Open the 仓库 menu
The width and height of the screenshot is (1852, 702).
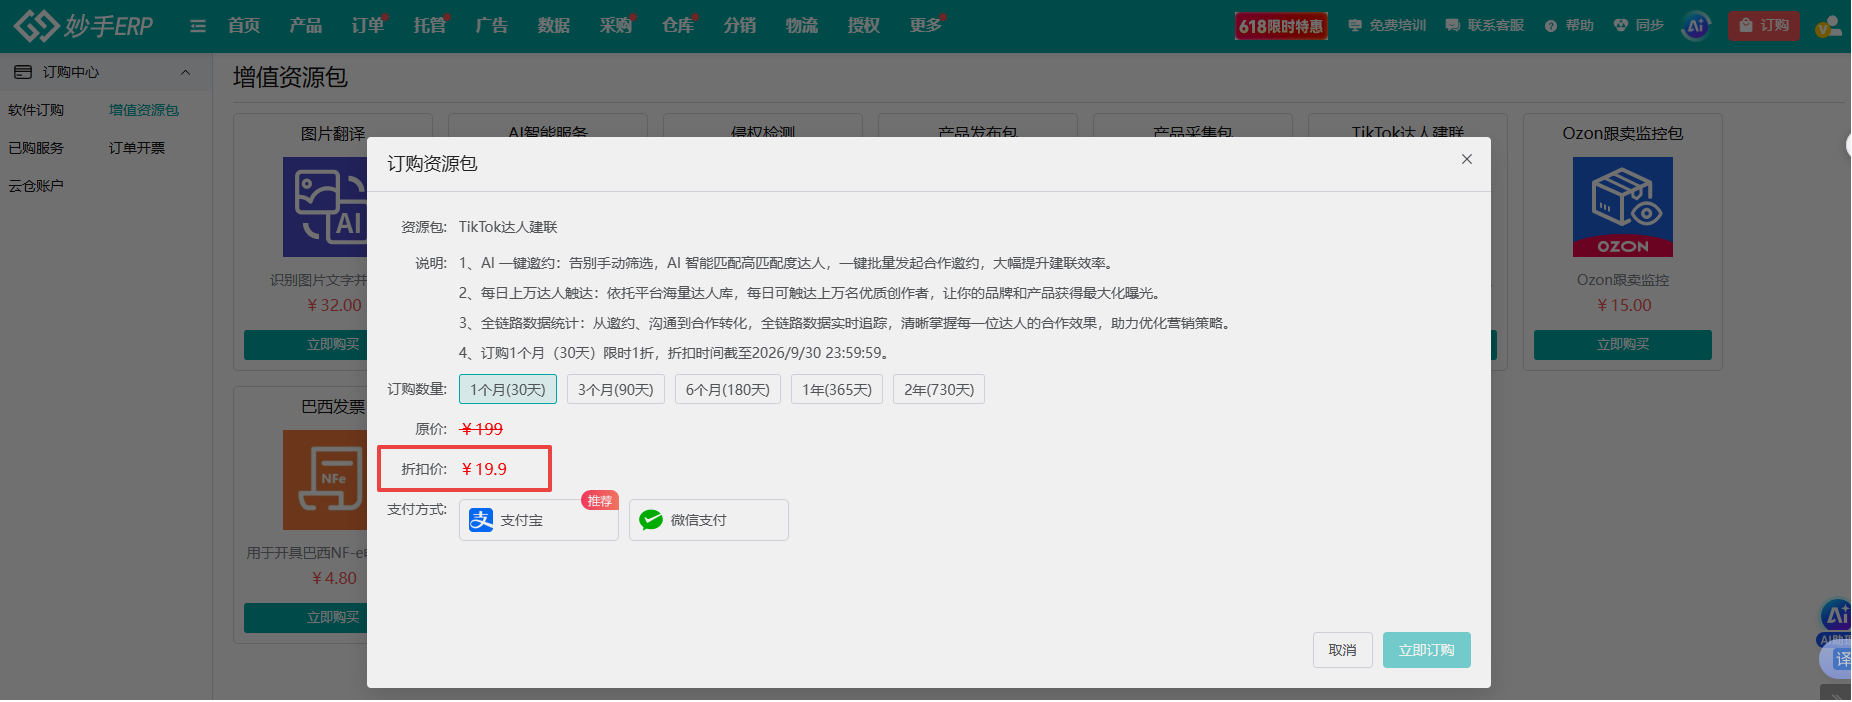(678, 25)
